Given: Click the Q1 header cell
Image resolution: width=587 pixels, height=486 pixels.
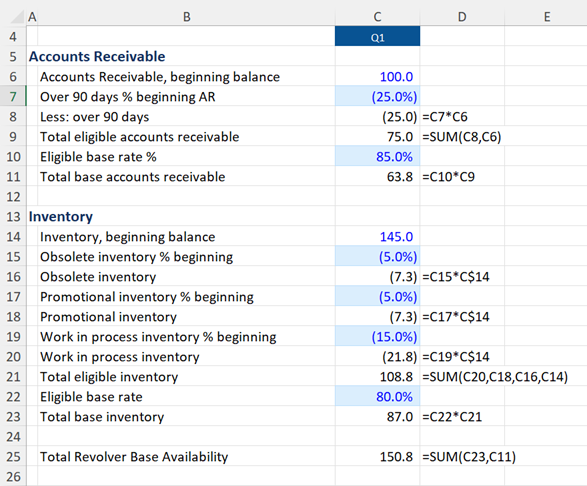Looking at the screenshot, I should click(377, 36).
